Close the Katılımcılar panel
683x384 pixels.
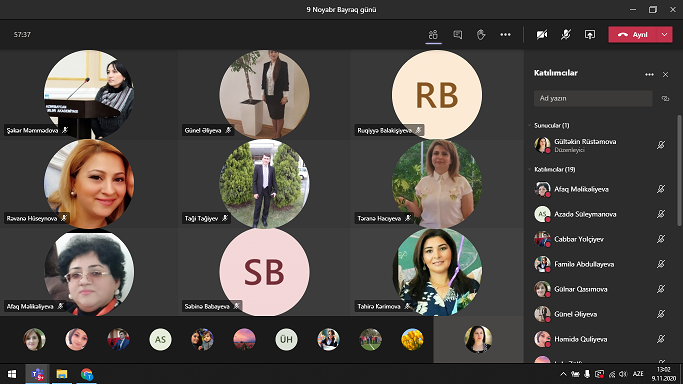[665, 74]
